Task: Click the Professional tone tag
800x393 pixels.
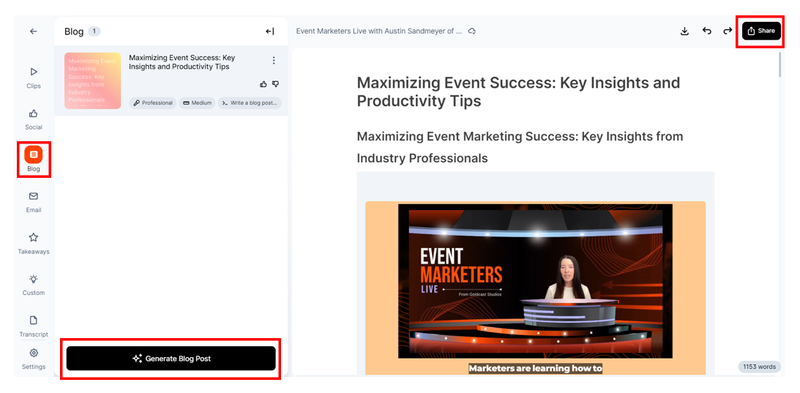Action: point(153,103)
